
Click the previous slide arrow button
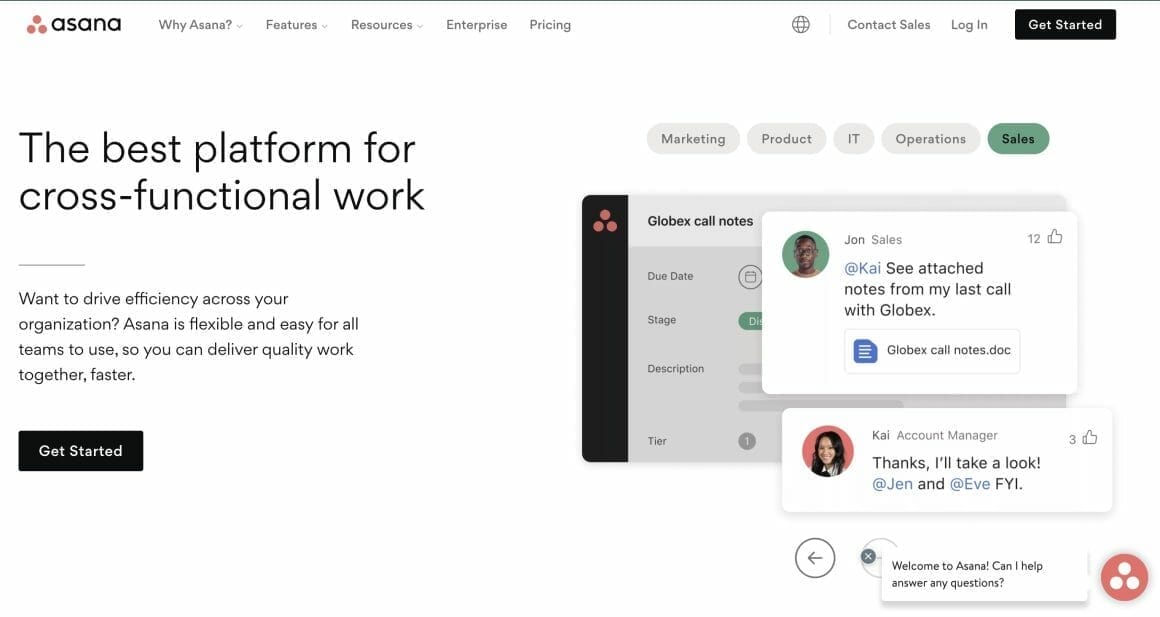click(x=815, y=558)
